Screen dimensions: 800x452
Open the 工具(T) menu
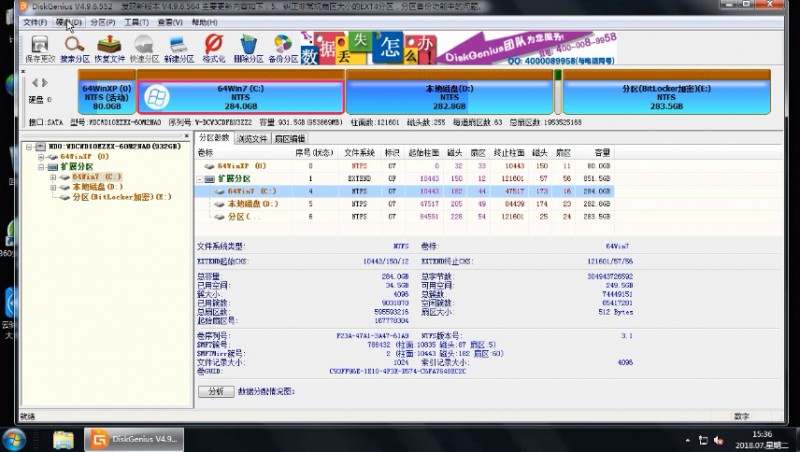[x=136, y=22]
